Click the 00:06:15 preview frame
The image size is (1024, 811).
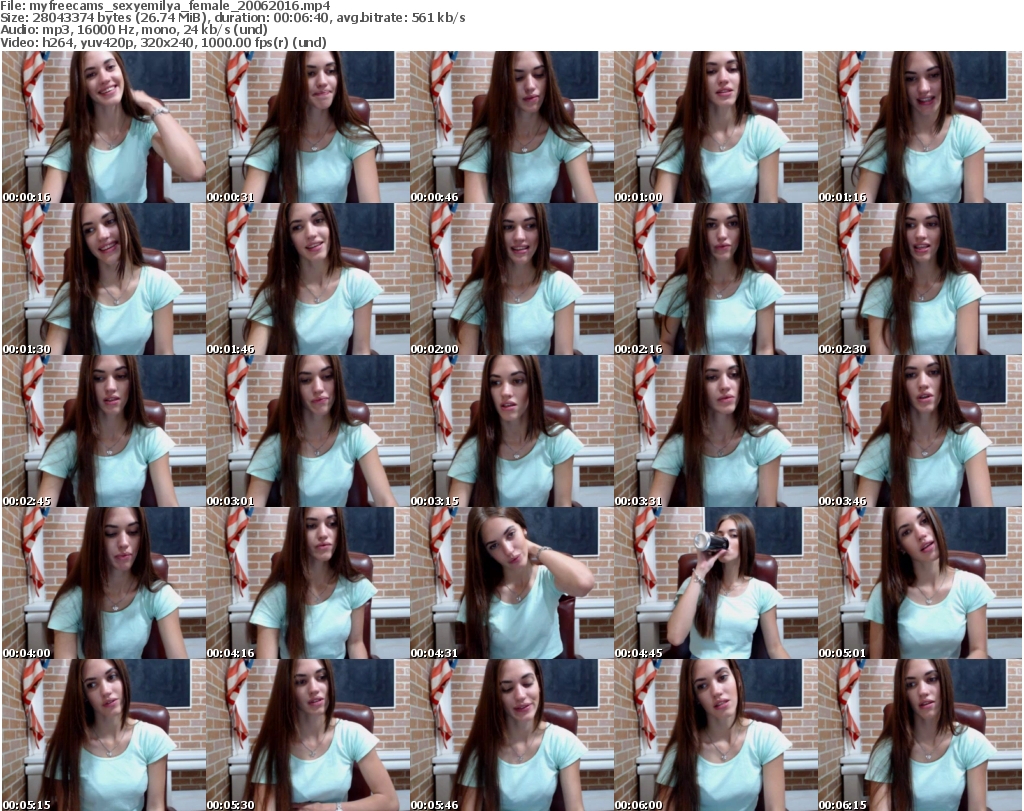pos(920,735)
